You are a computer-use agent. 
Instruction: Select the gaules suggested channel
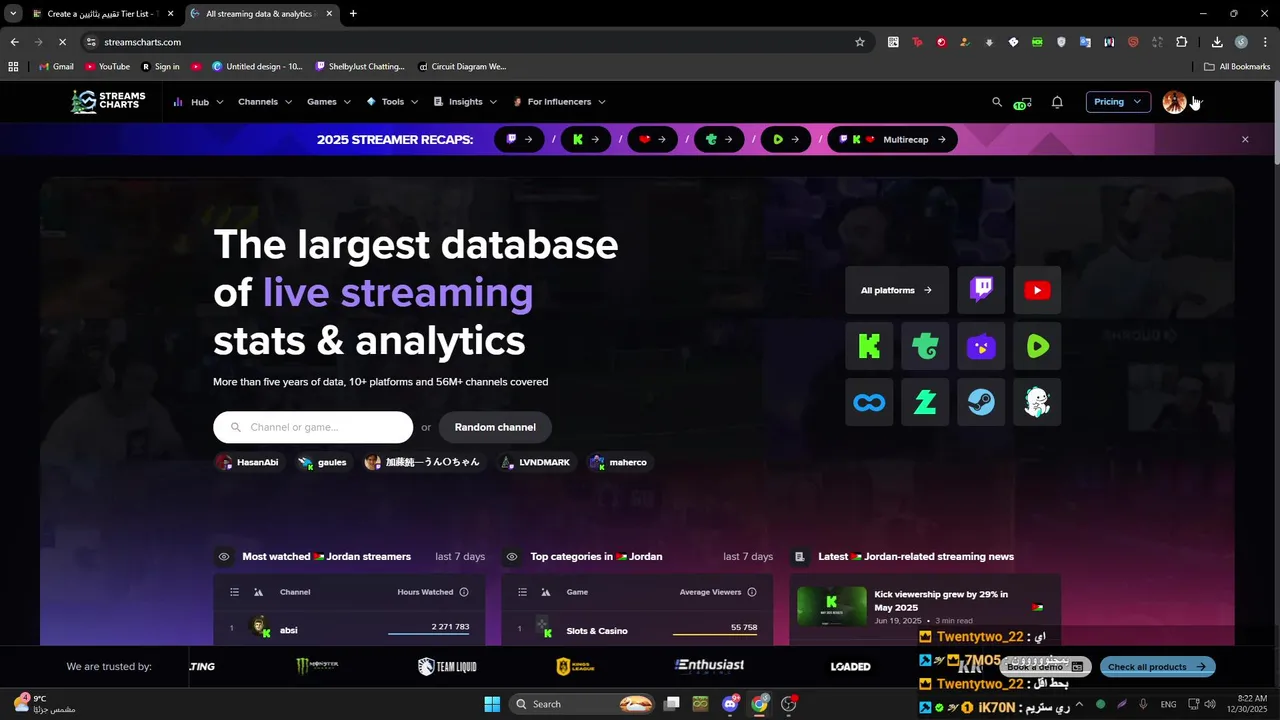point(322,462)
